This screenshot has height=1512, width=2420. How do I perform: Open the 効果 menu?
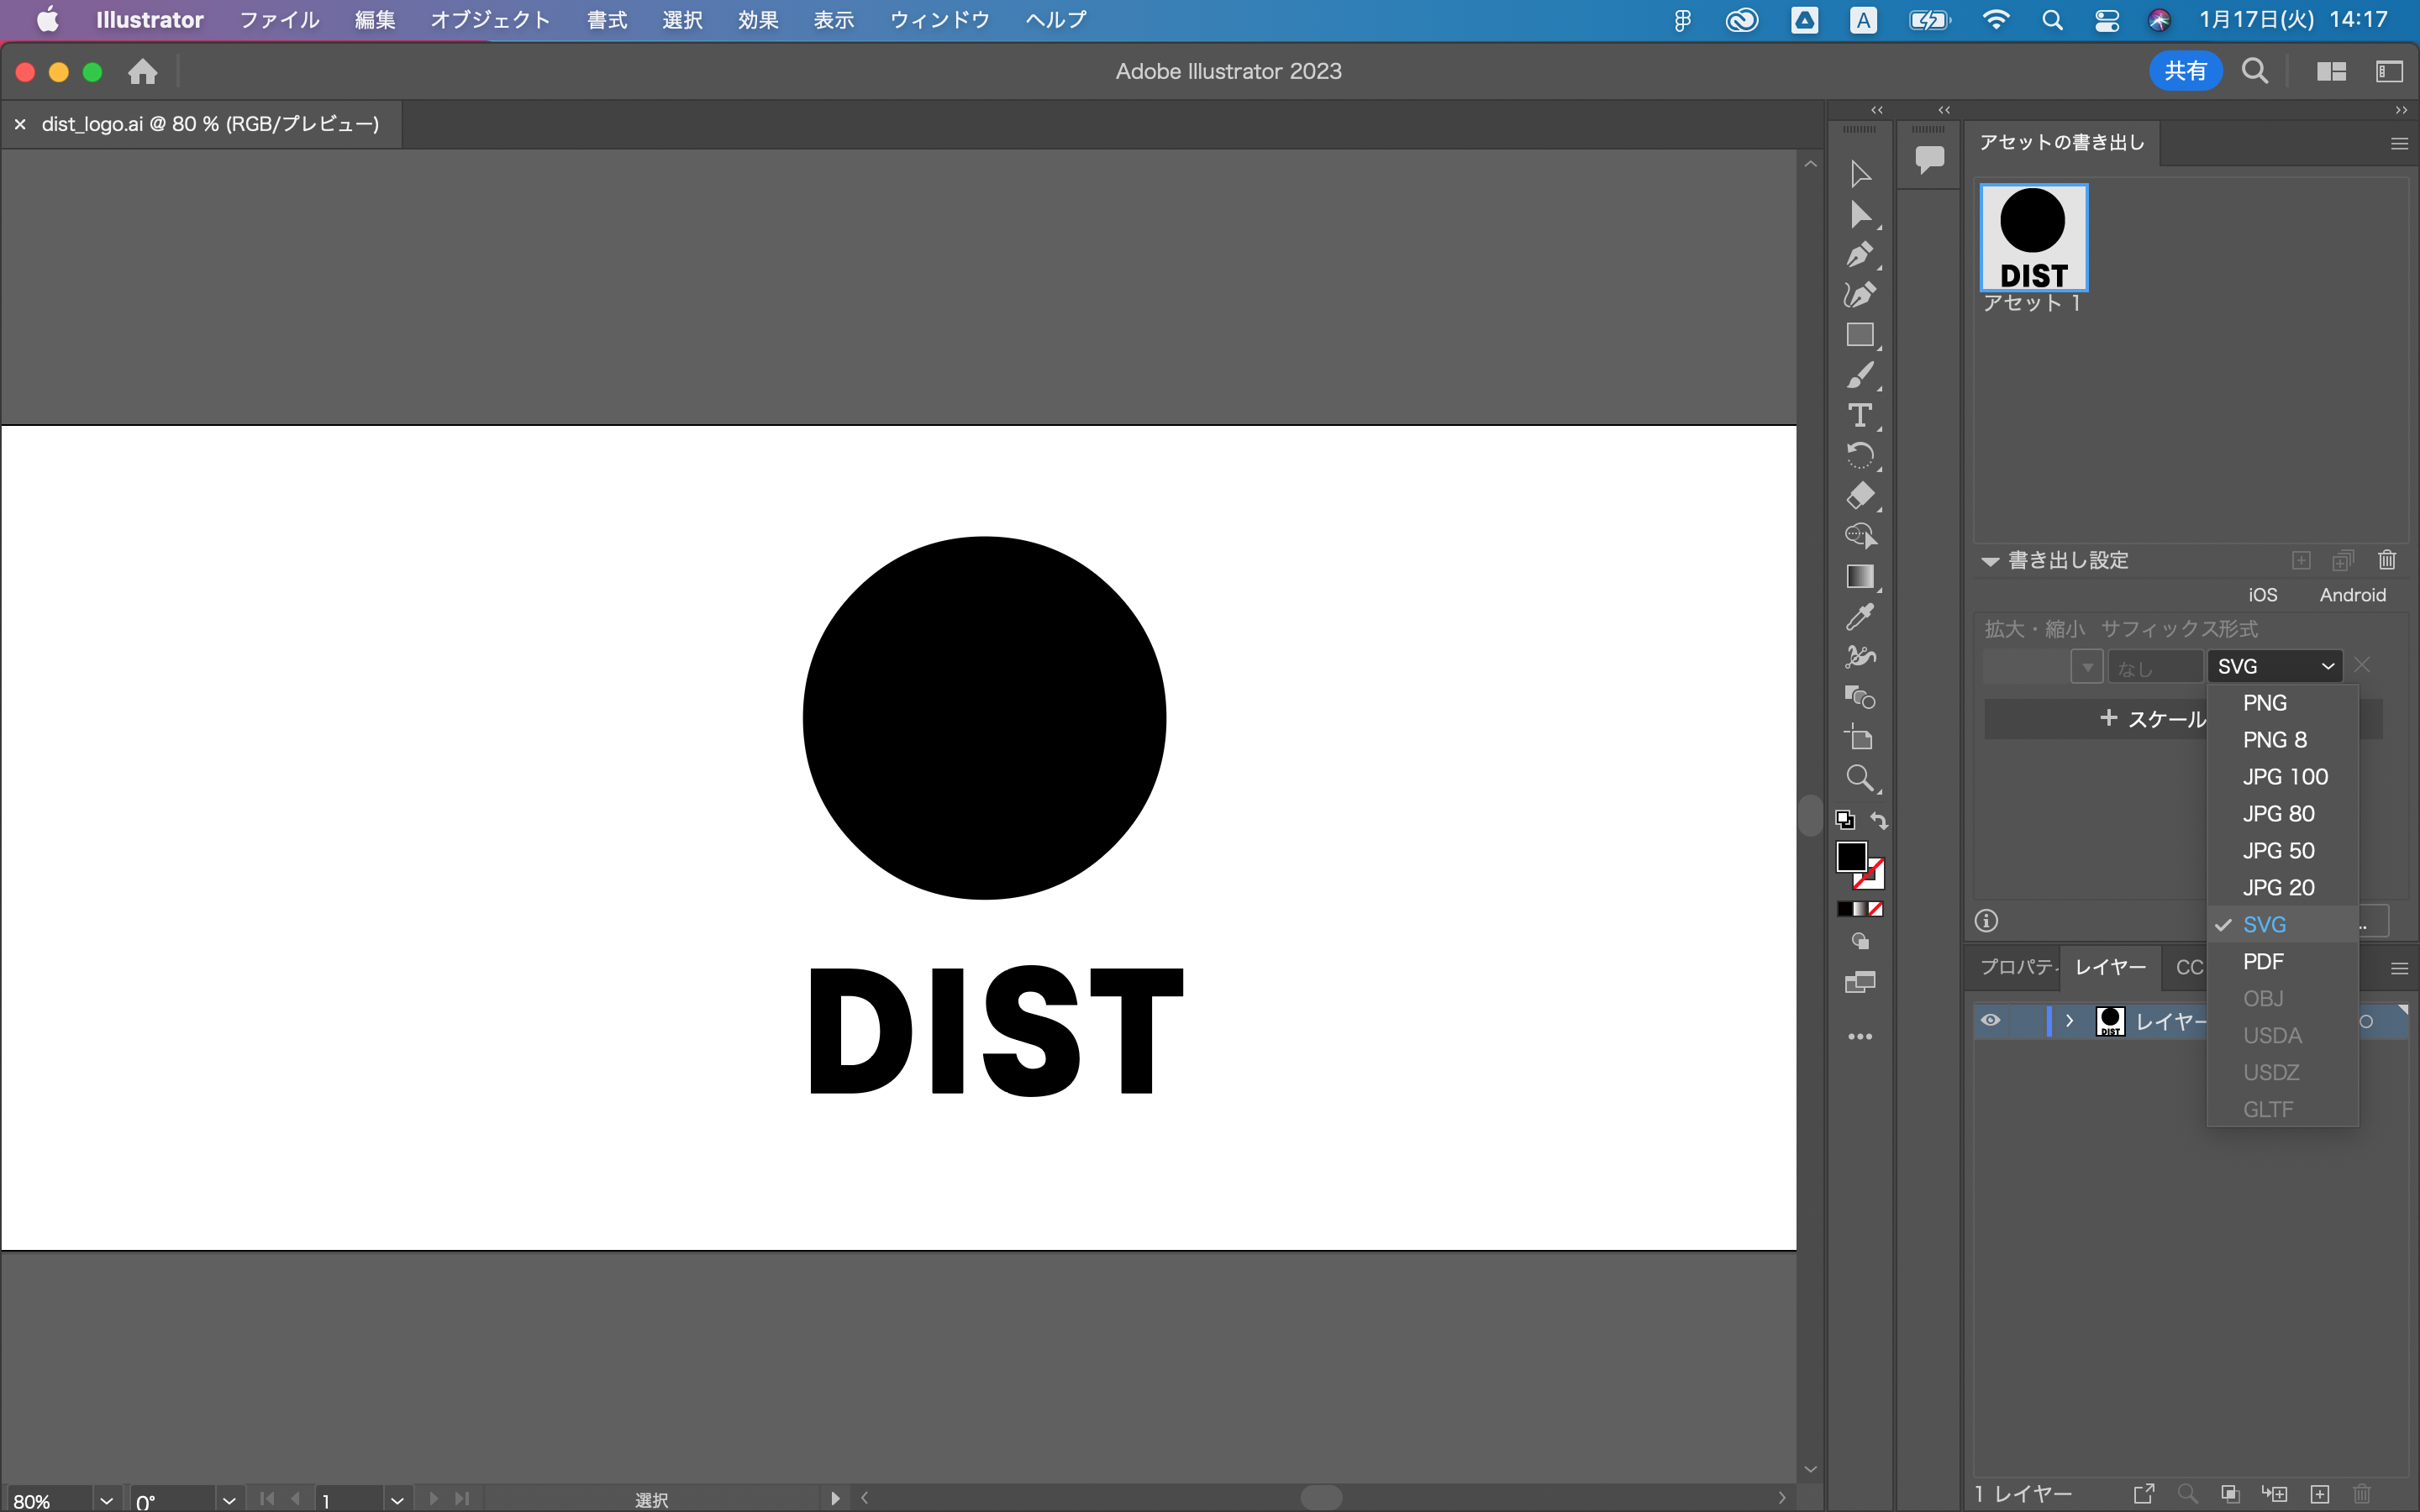tap(758, 20)
